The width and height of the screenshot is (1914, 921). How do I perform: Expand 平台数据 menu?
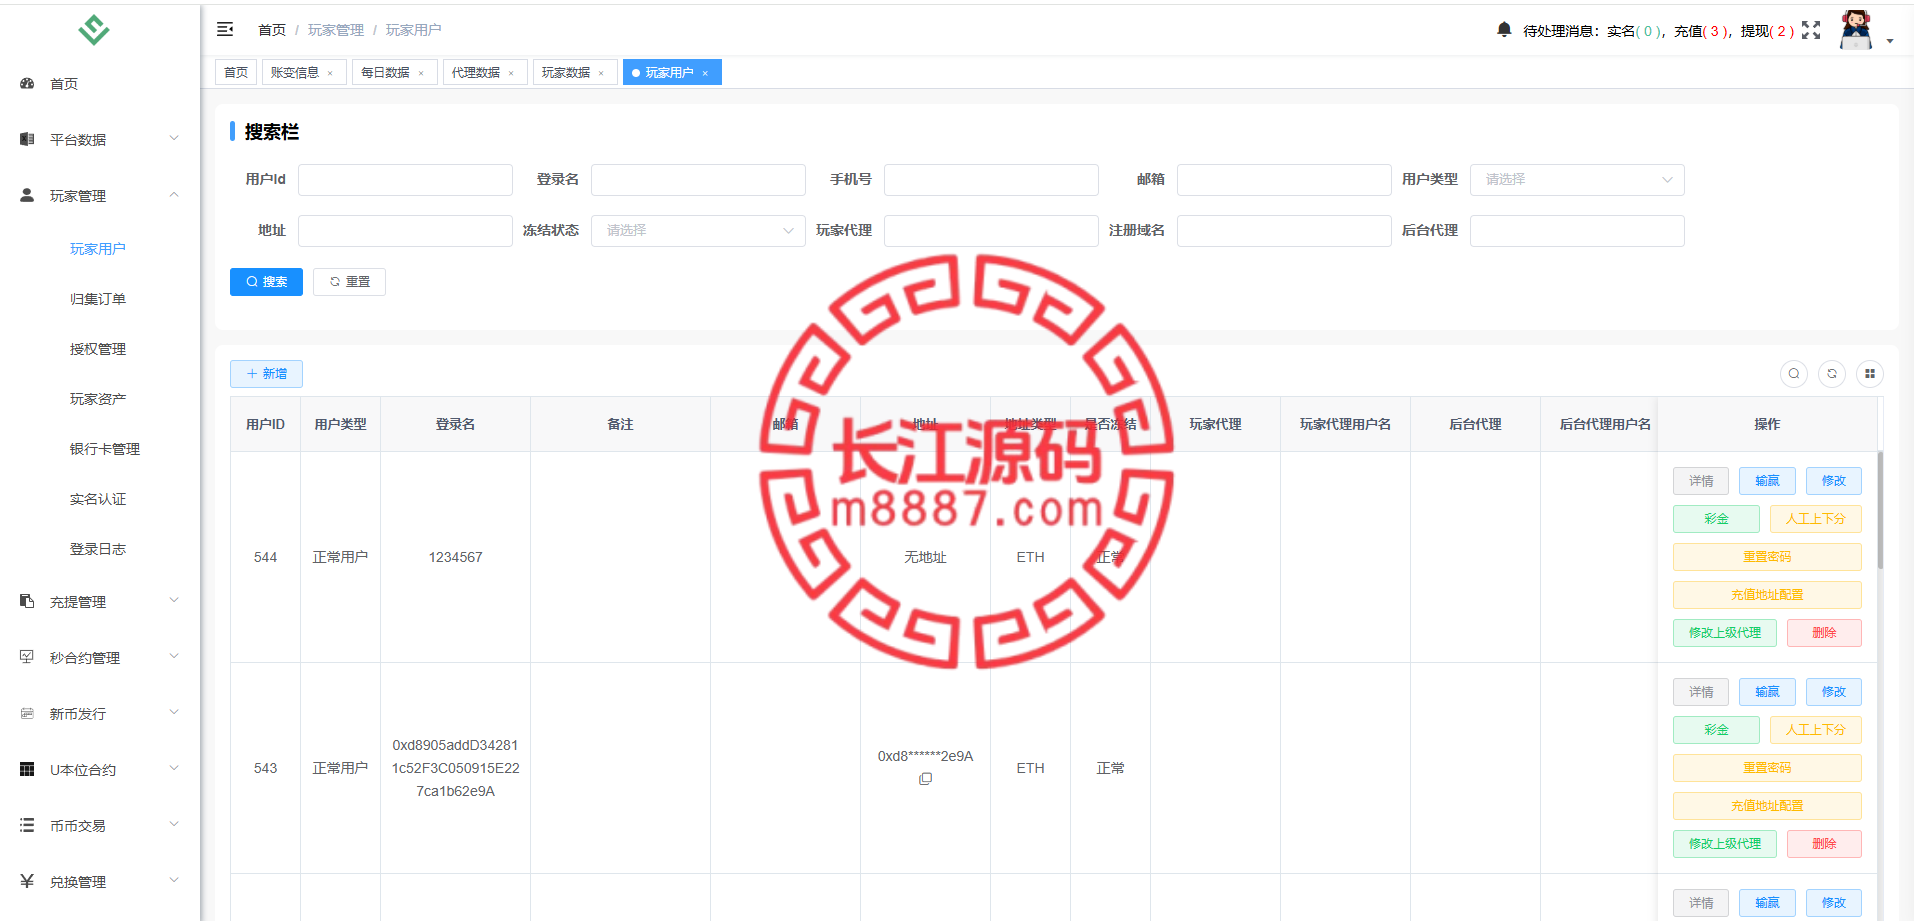100,140
